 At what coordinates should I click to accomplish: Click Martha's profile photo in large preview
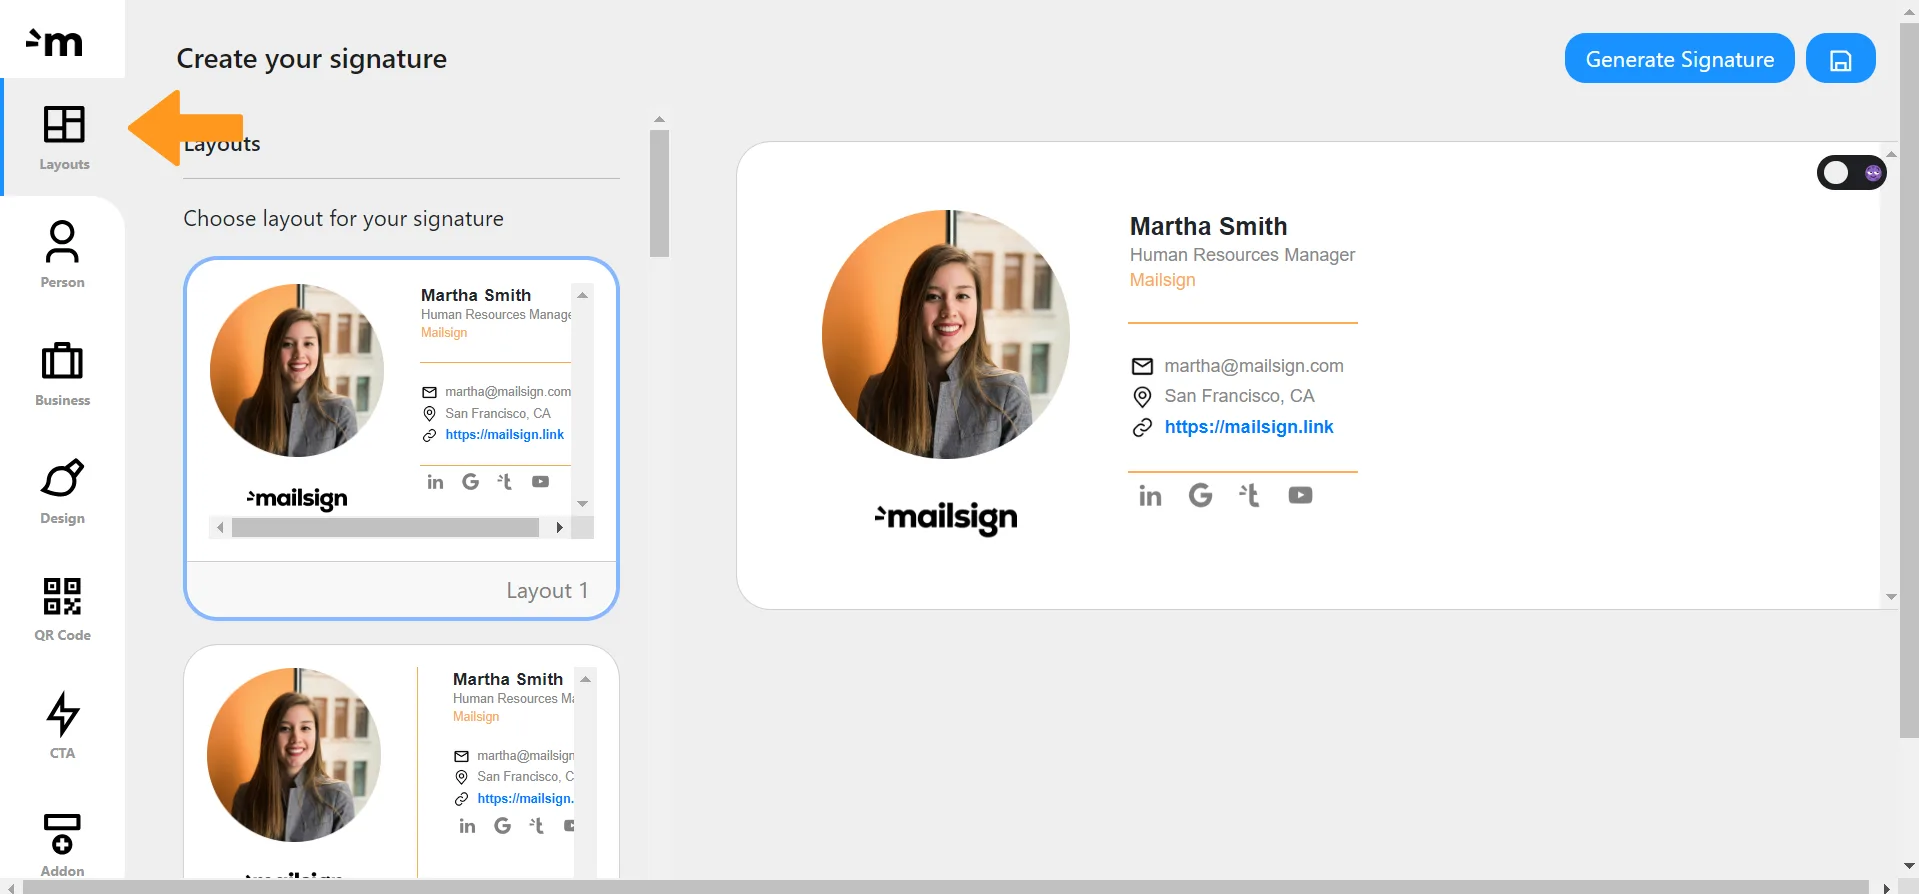(946, 334)
